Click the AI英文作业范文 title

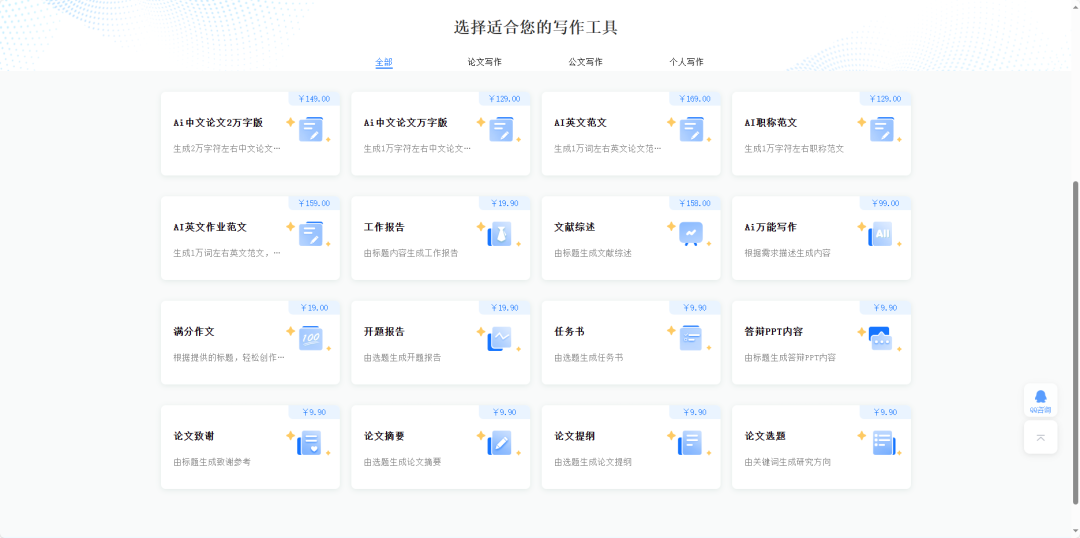[x=210, y=227]
